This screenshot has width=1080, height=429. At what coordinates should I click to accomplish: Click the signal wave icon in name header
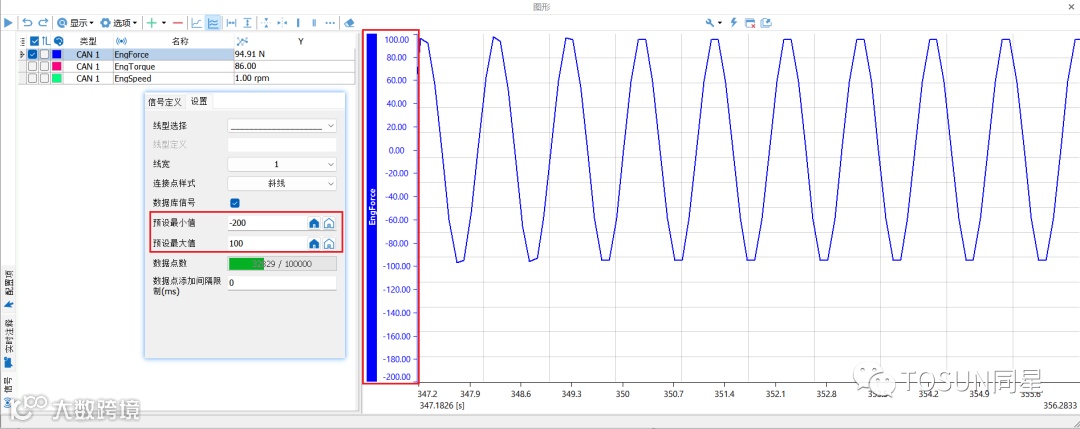(121, 41)
